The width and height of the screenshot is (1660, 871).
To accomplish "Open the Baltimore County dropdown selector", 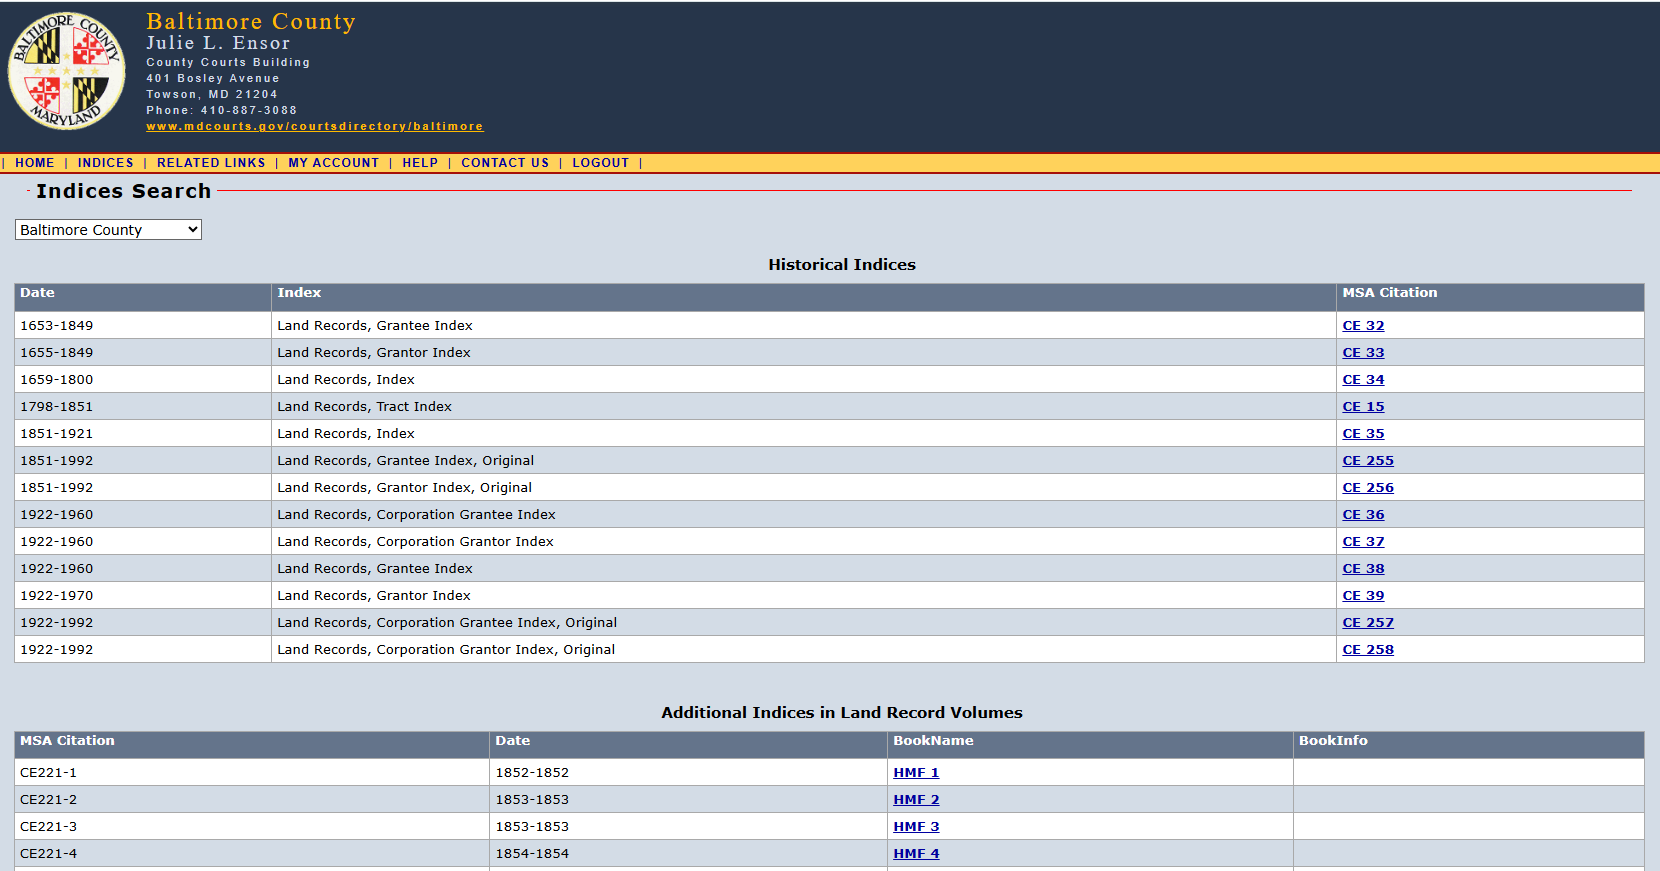I will click(108, 230).
